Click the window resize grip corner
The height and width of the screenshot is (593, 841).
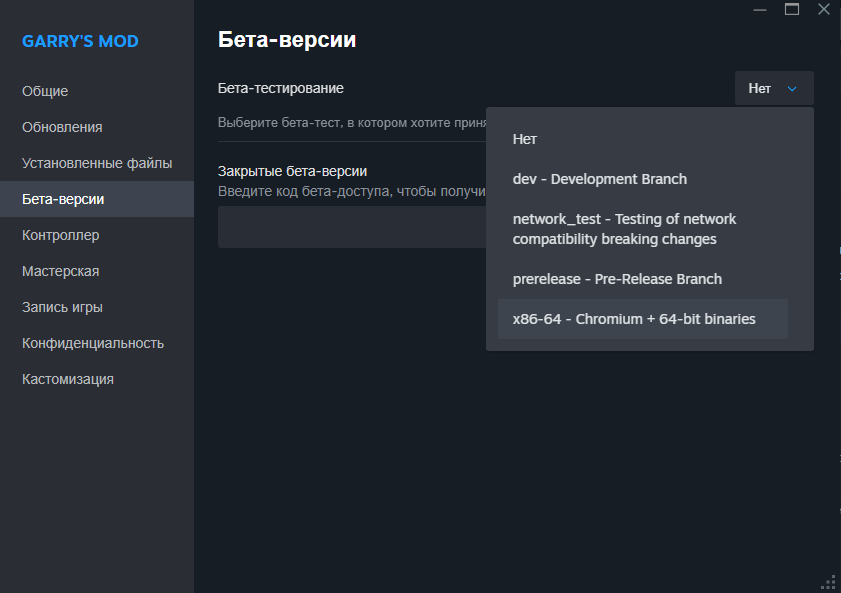827,581
